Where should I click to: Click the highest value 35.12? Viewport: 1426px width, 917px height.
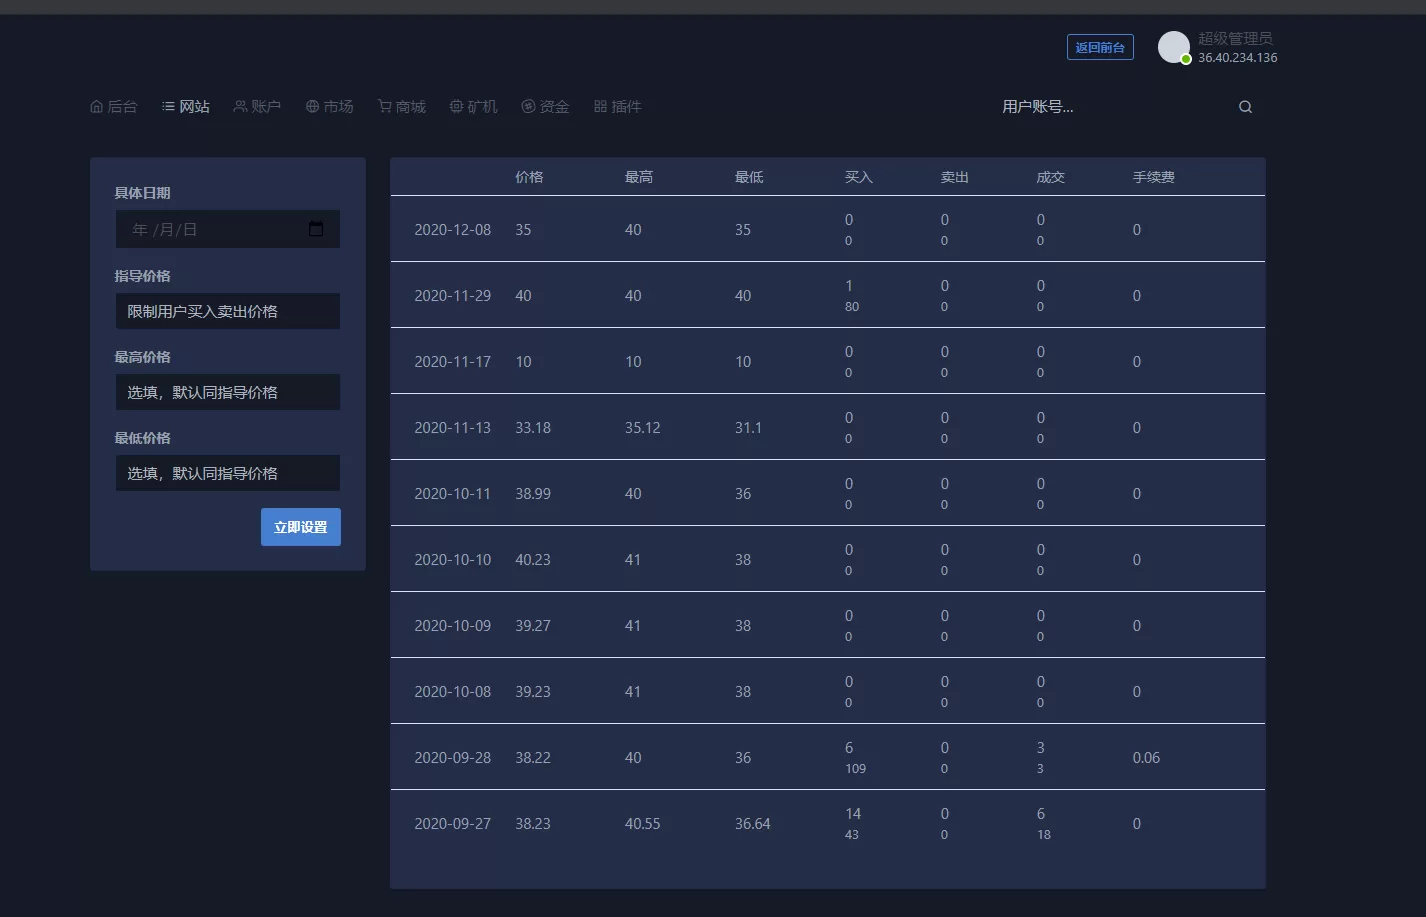click(643, 428)
